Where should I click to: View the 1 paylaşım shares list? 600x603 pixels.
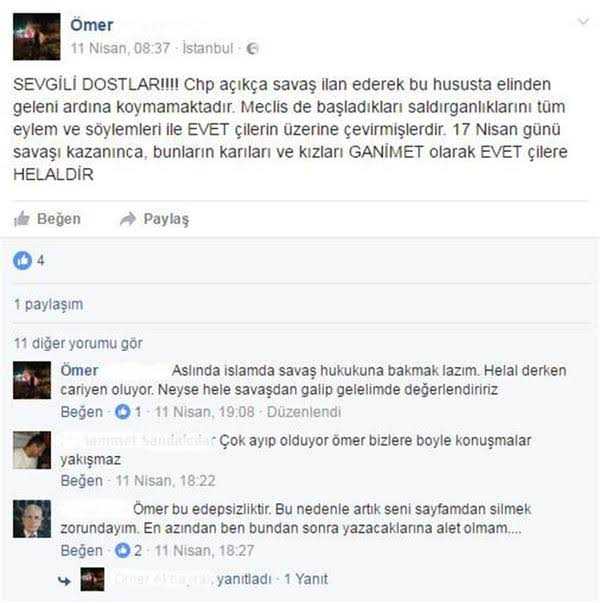coord(48,304)
